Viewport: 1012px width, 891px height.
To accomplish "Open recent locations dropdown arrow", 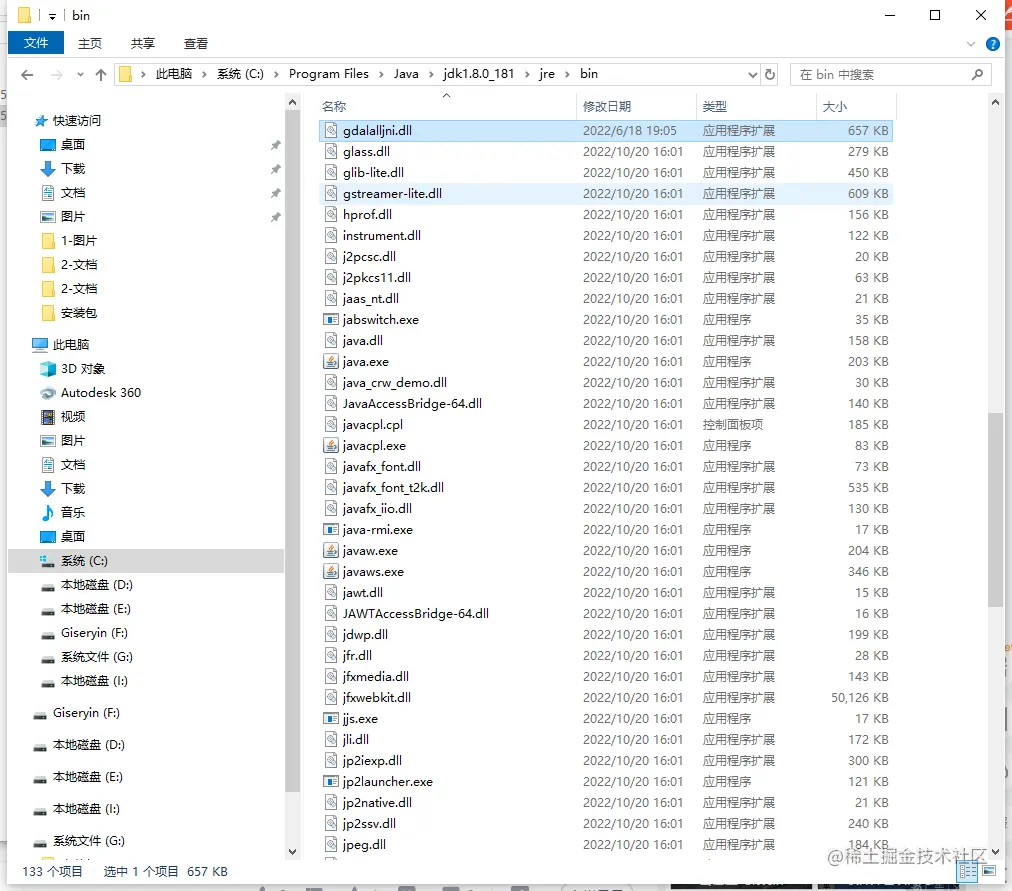I will pos(80,75).
